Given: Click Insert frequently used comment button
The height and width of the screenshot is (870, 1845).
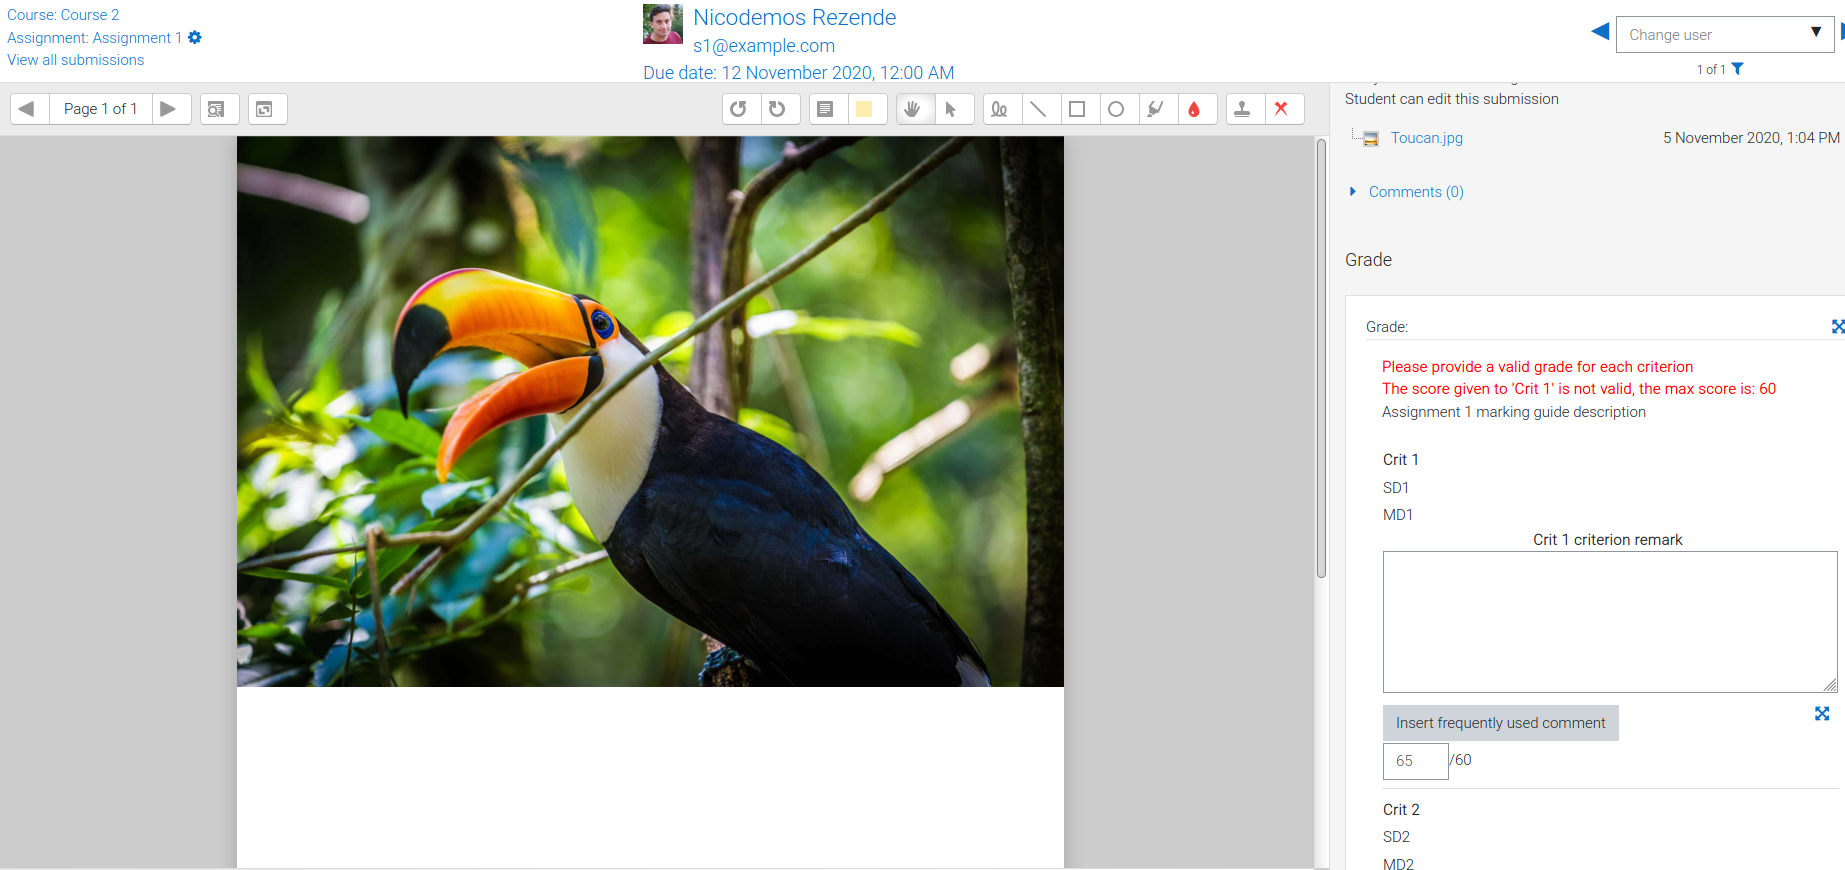Looking at the screenshot, I should 1500,723.
